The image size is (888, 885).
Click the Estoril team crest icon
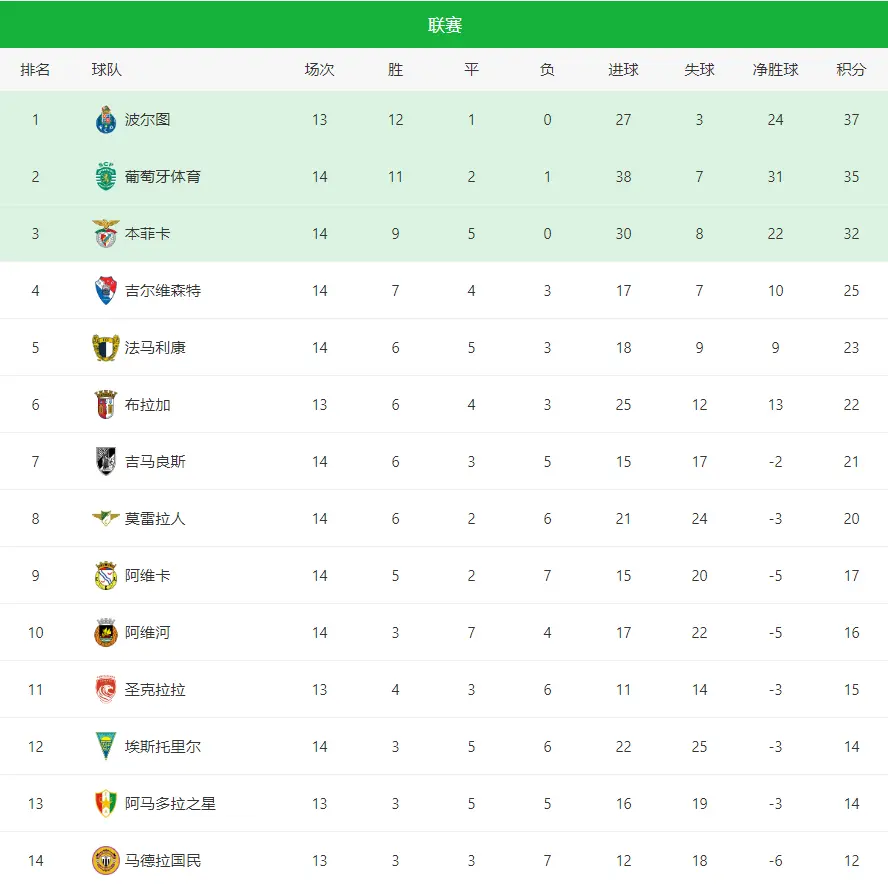(x=106, y=747)
